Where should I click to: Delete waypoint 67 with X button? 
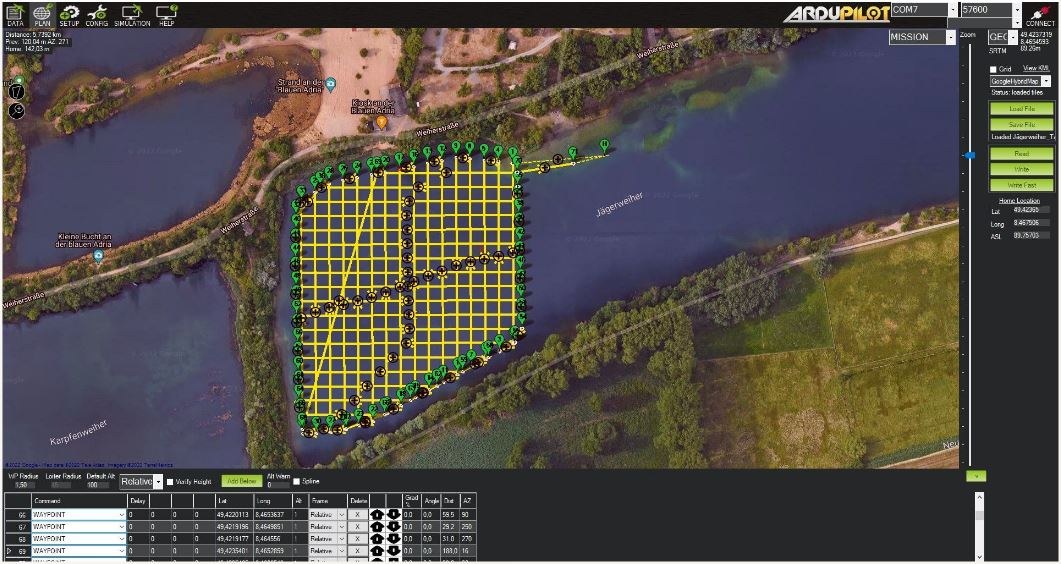click(357, 527)
